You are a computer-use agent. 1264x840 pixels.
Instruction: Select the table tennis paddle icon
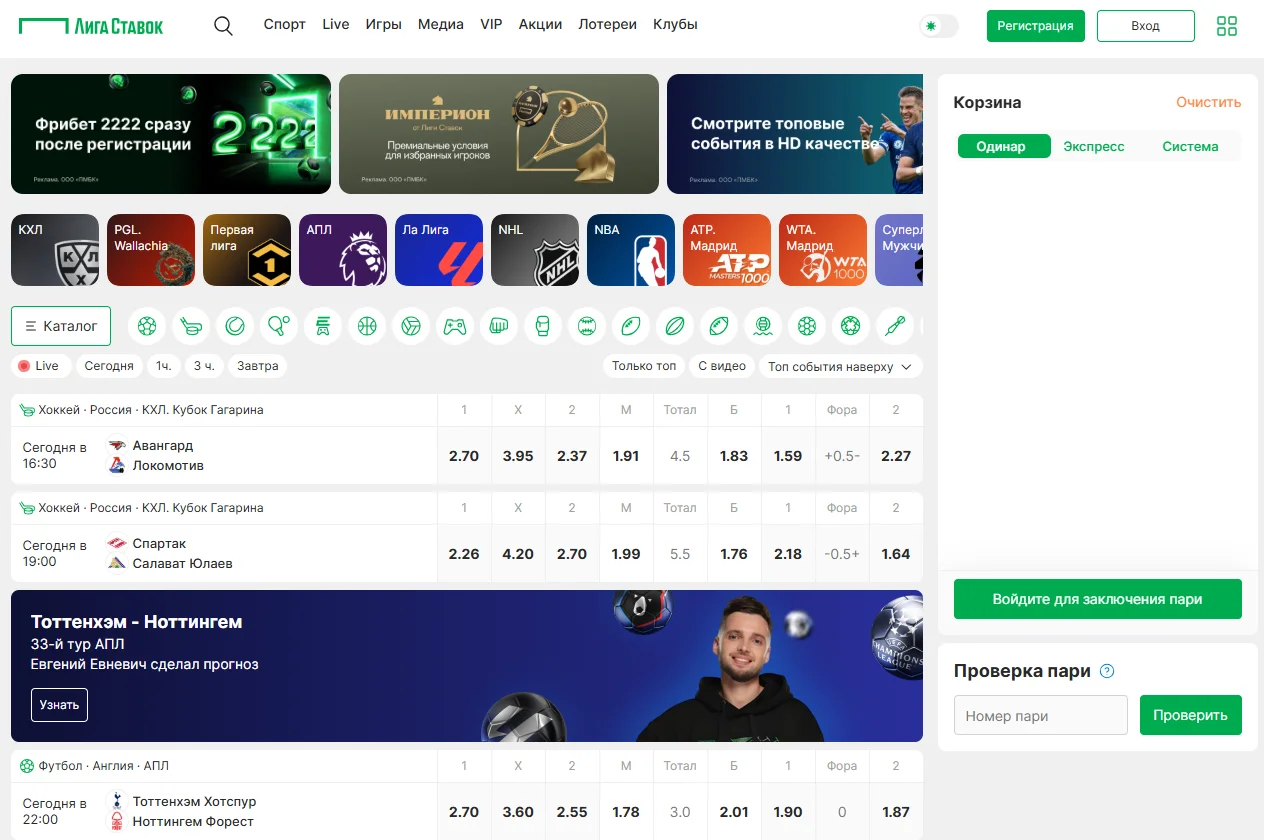(x=279, y=326)
